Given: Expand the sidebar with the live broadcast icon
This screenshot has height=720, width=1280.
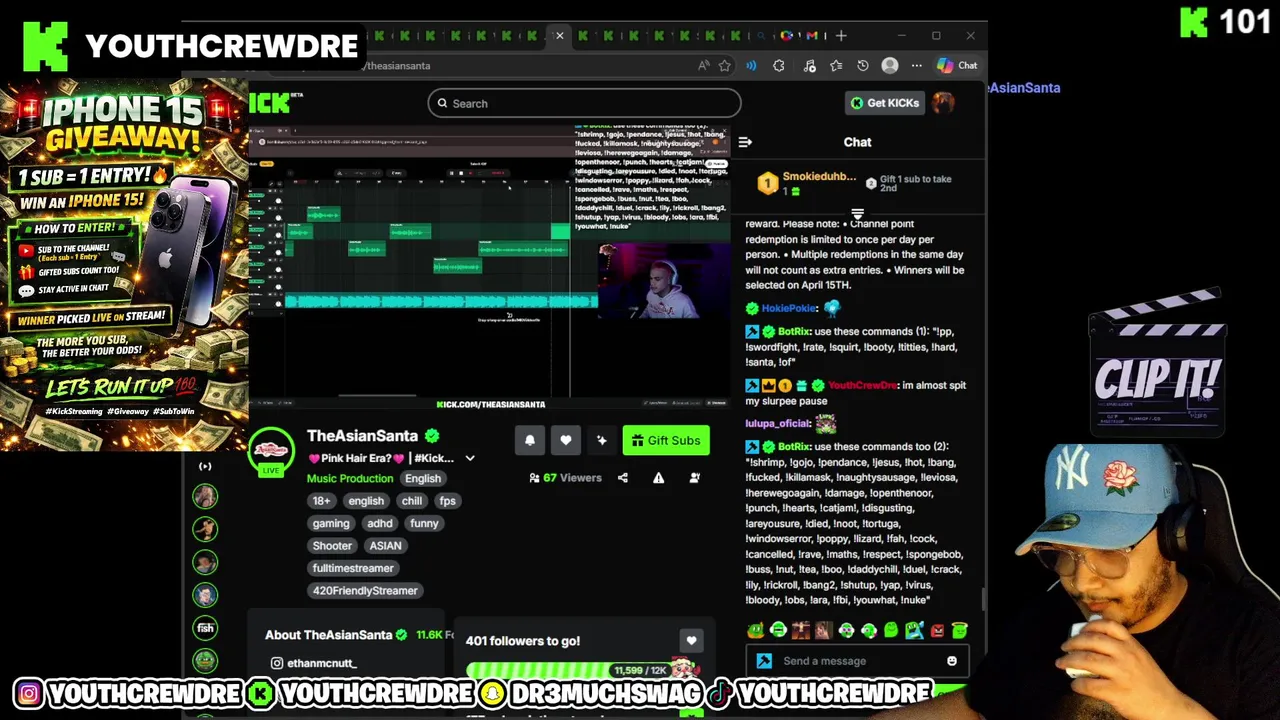Looking at the screenshot, I should (205, 466).
